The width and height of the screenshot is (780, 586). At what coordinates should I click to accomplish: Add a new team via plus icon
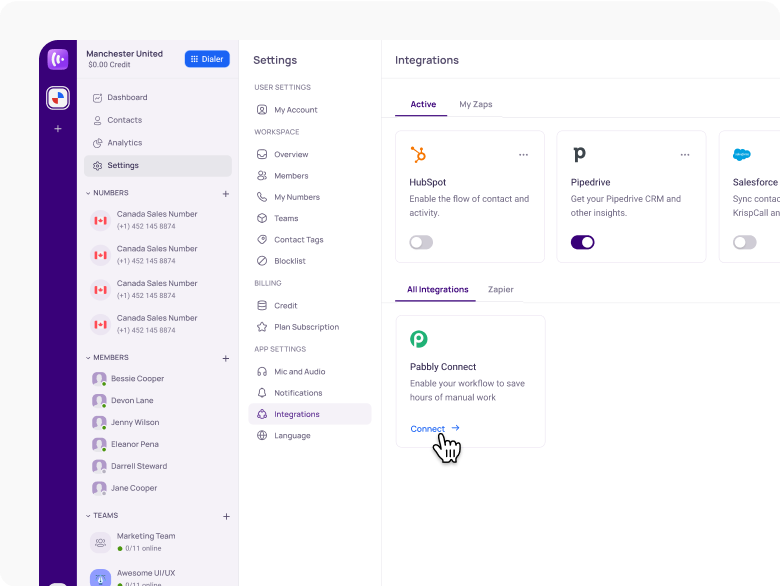(x=226, y=516)
